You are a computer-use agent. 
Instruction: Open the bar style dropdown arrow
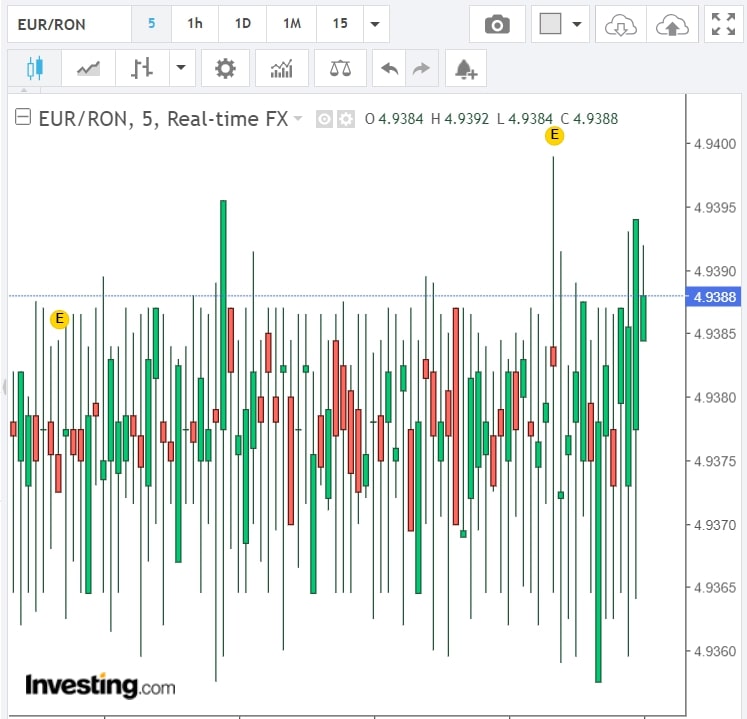tap(180, 69)
